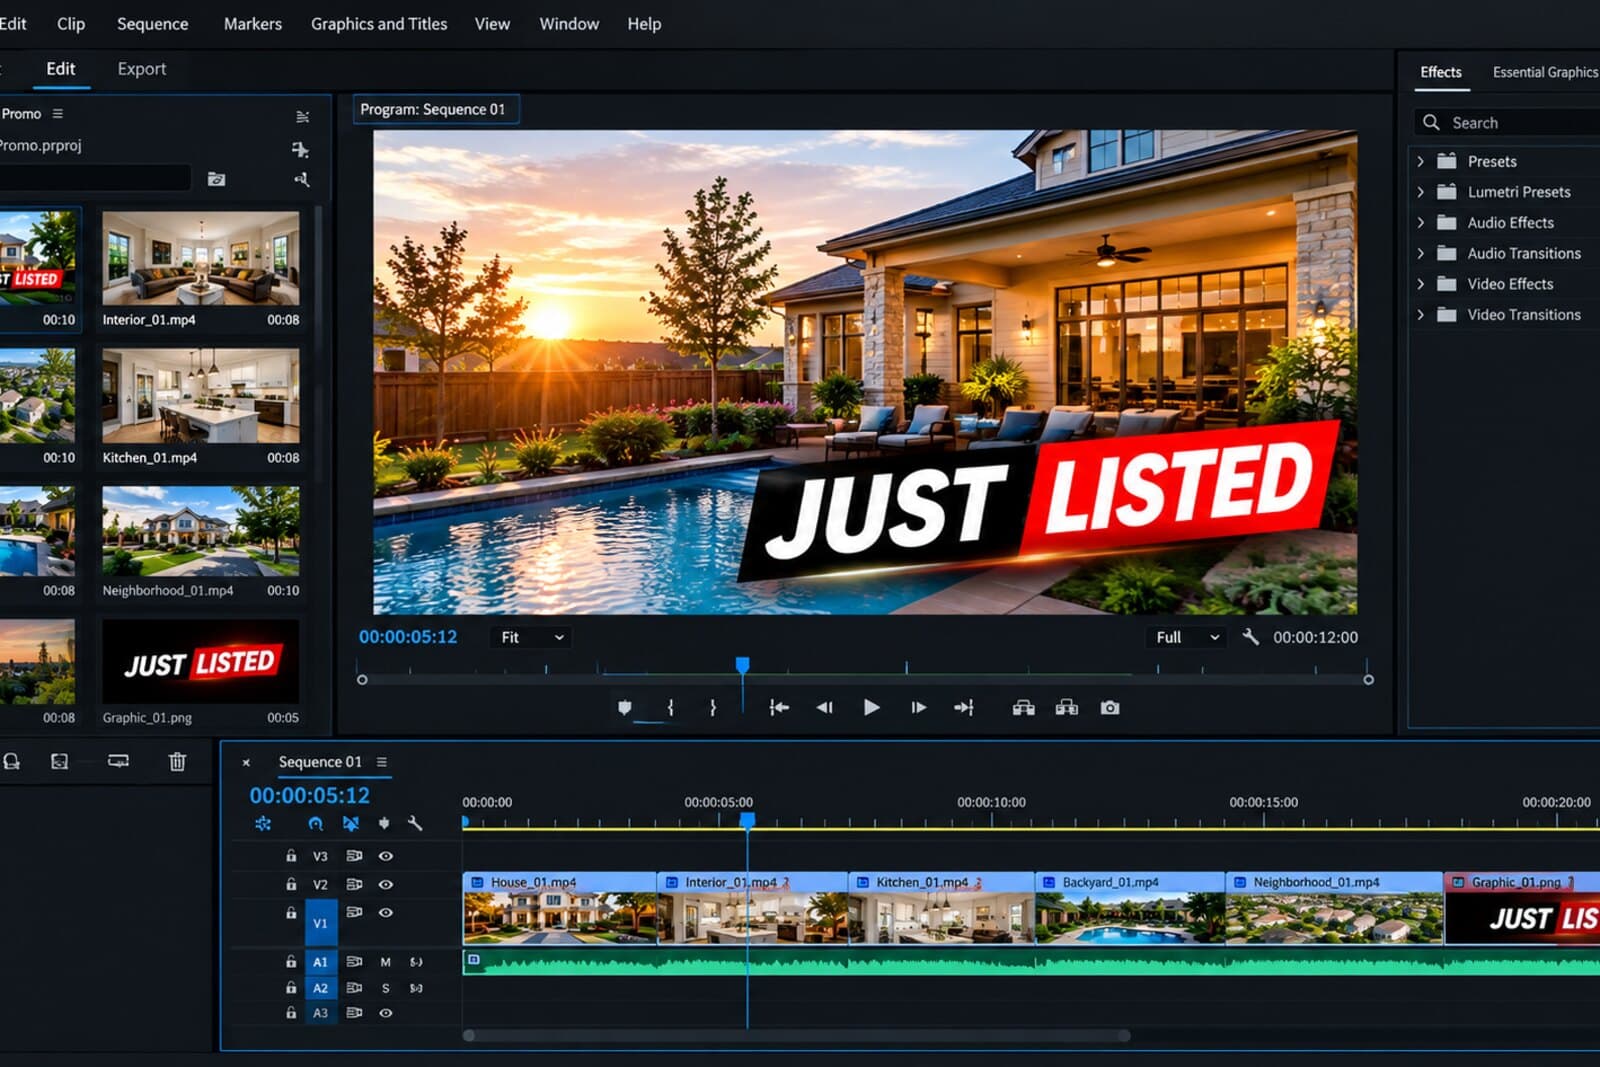Jump to the Out point in Program monitor
The width and height of the screenshot is (1600, 1067).
tap(963, 708)
